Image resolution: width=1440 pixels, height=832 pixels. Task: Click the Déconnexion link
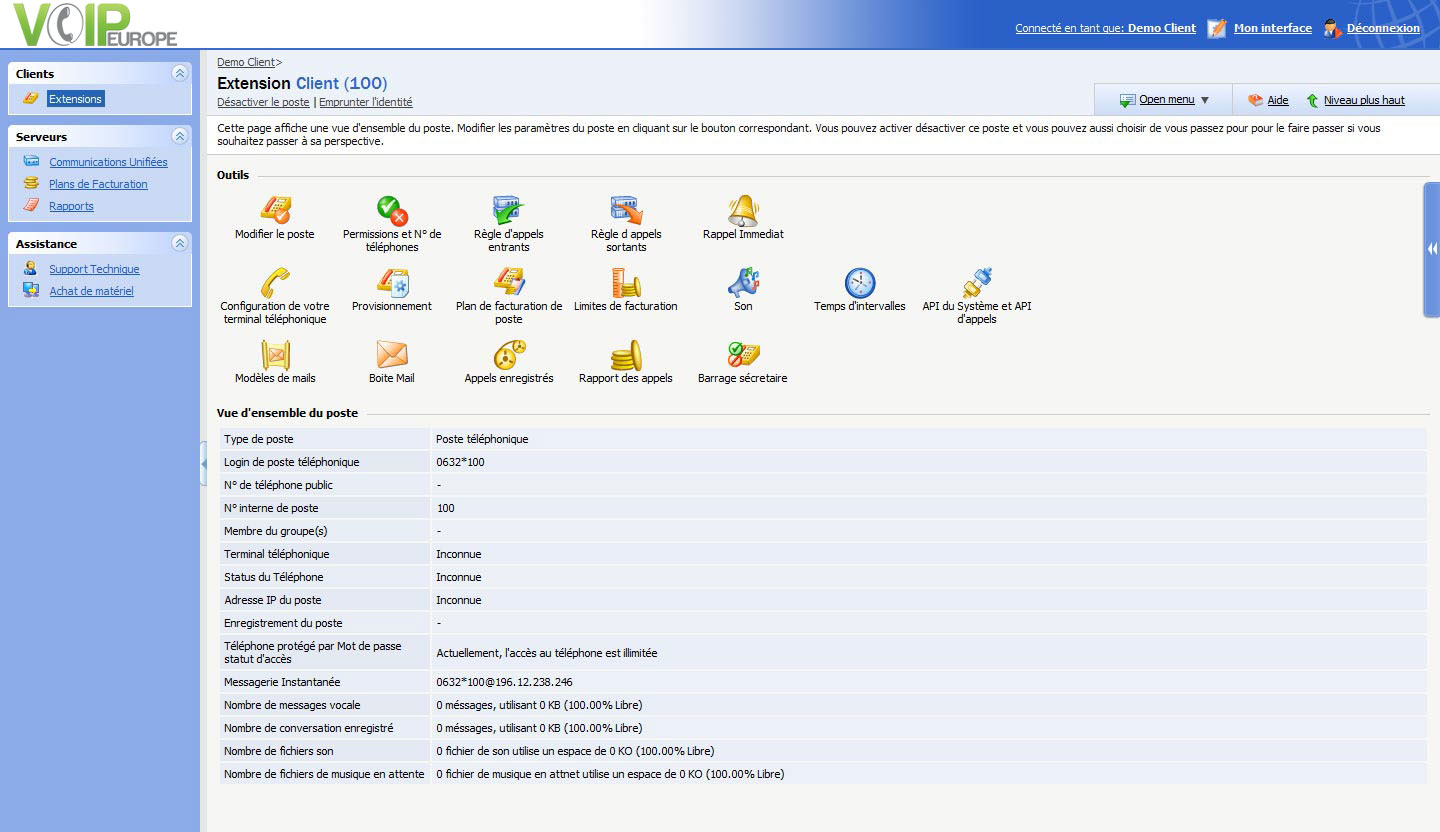click(x=1382, y=28)
